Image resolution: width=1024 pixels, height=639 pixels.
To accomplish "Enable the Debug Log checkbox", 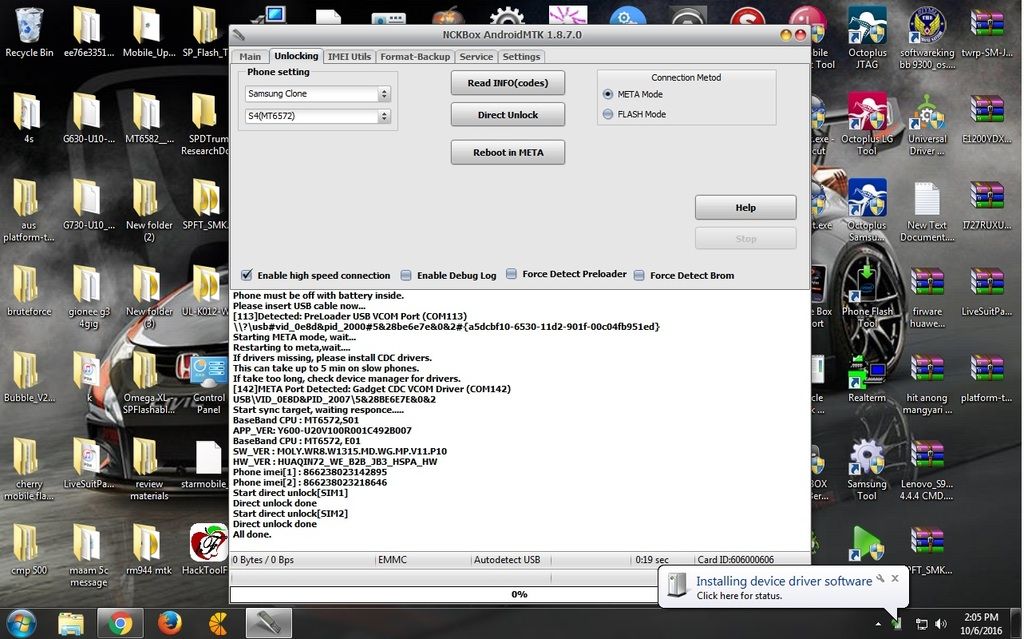I will pyautogui.click(x=406, y=275).
